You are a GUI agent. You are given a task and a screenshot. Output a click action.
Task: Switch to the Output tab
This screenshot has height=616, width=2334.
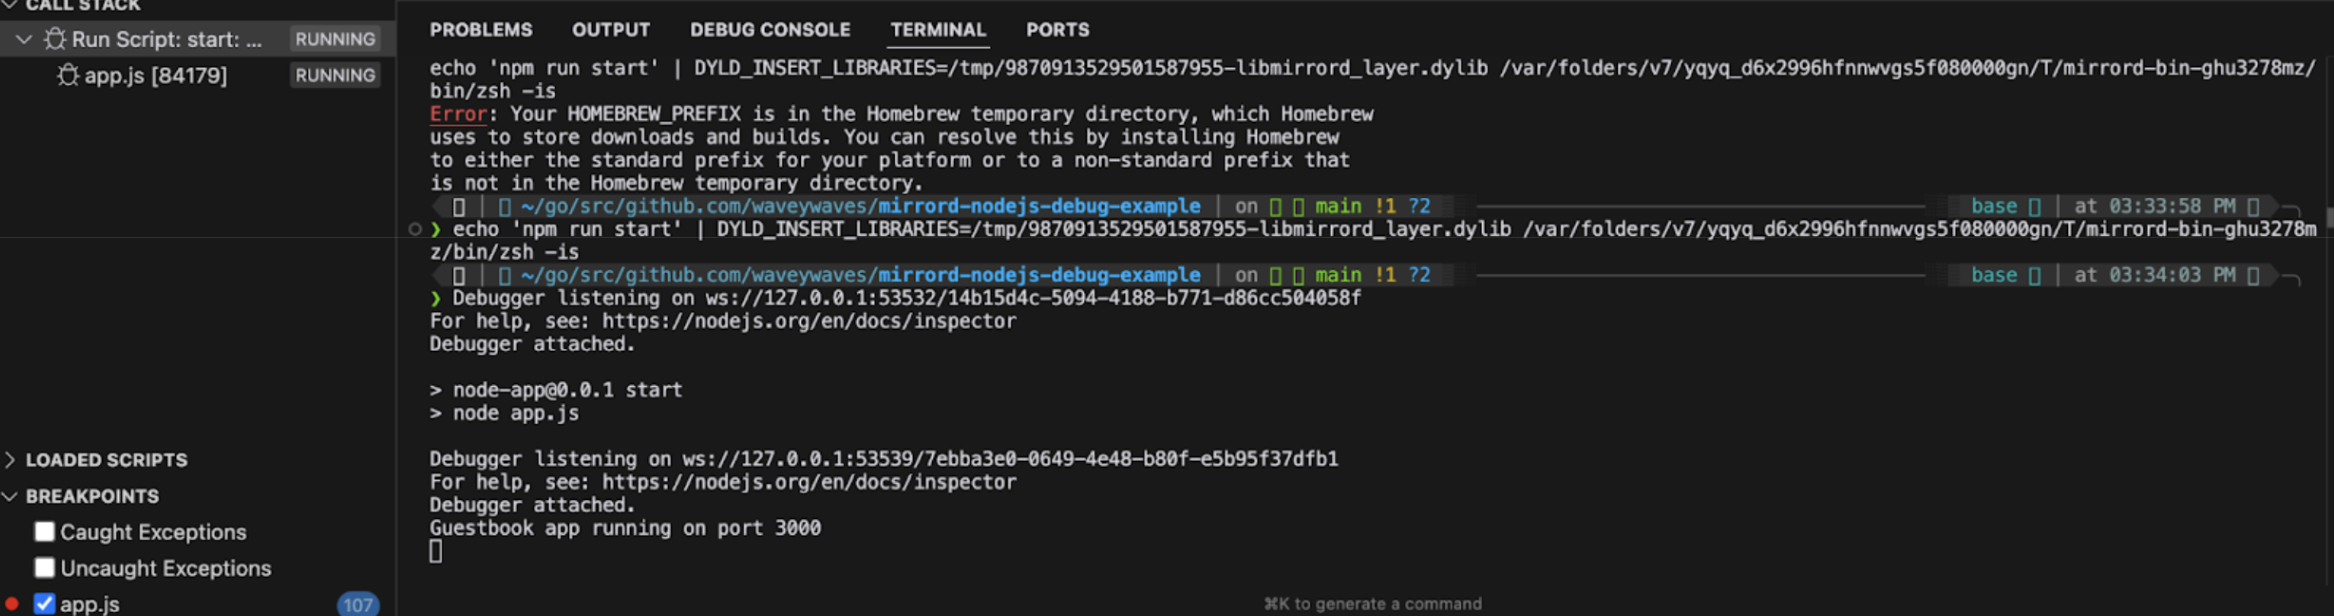[611, 30]
